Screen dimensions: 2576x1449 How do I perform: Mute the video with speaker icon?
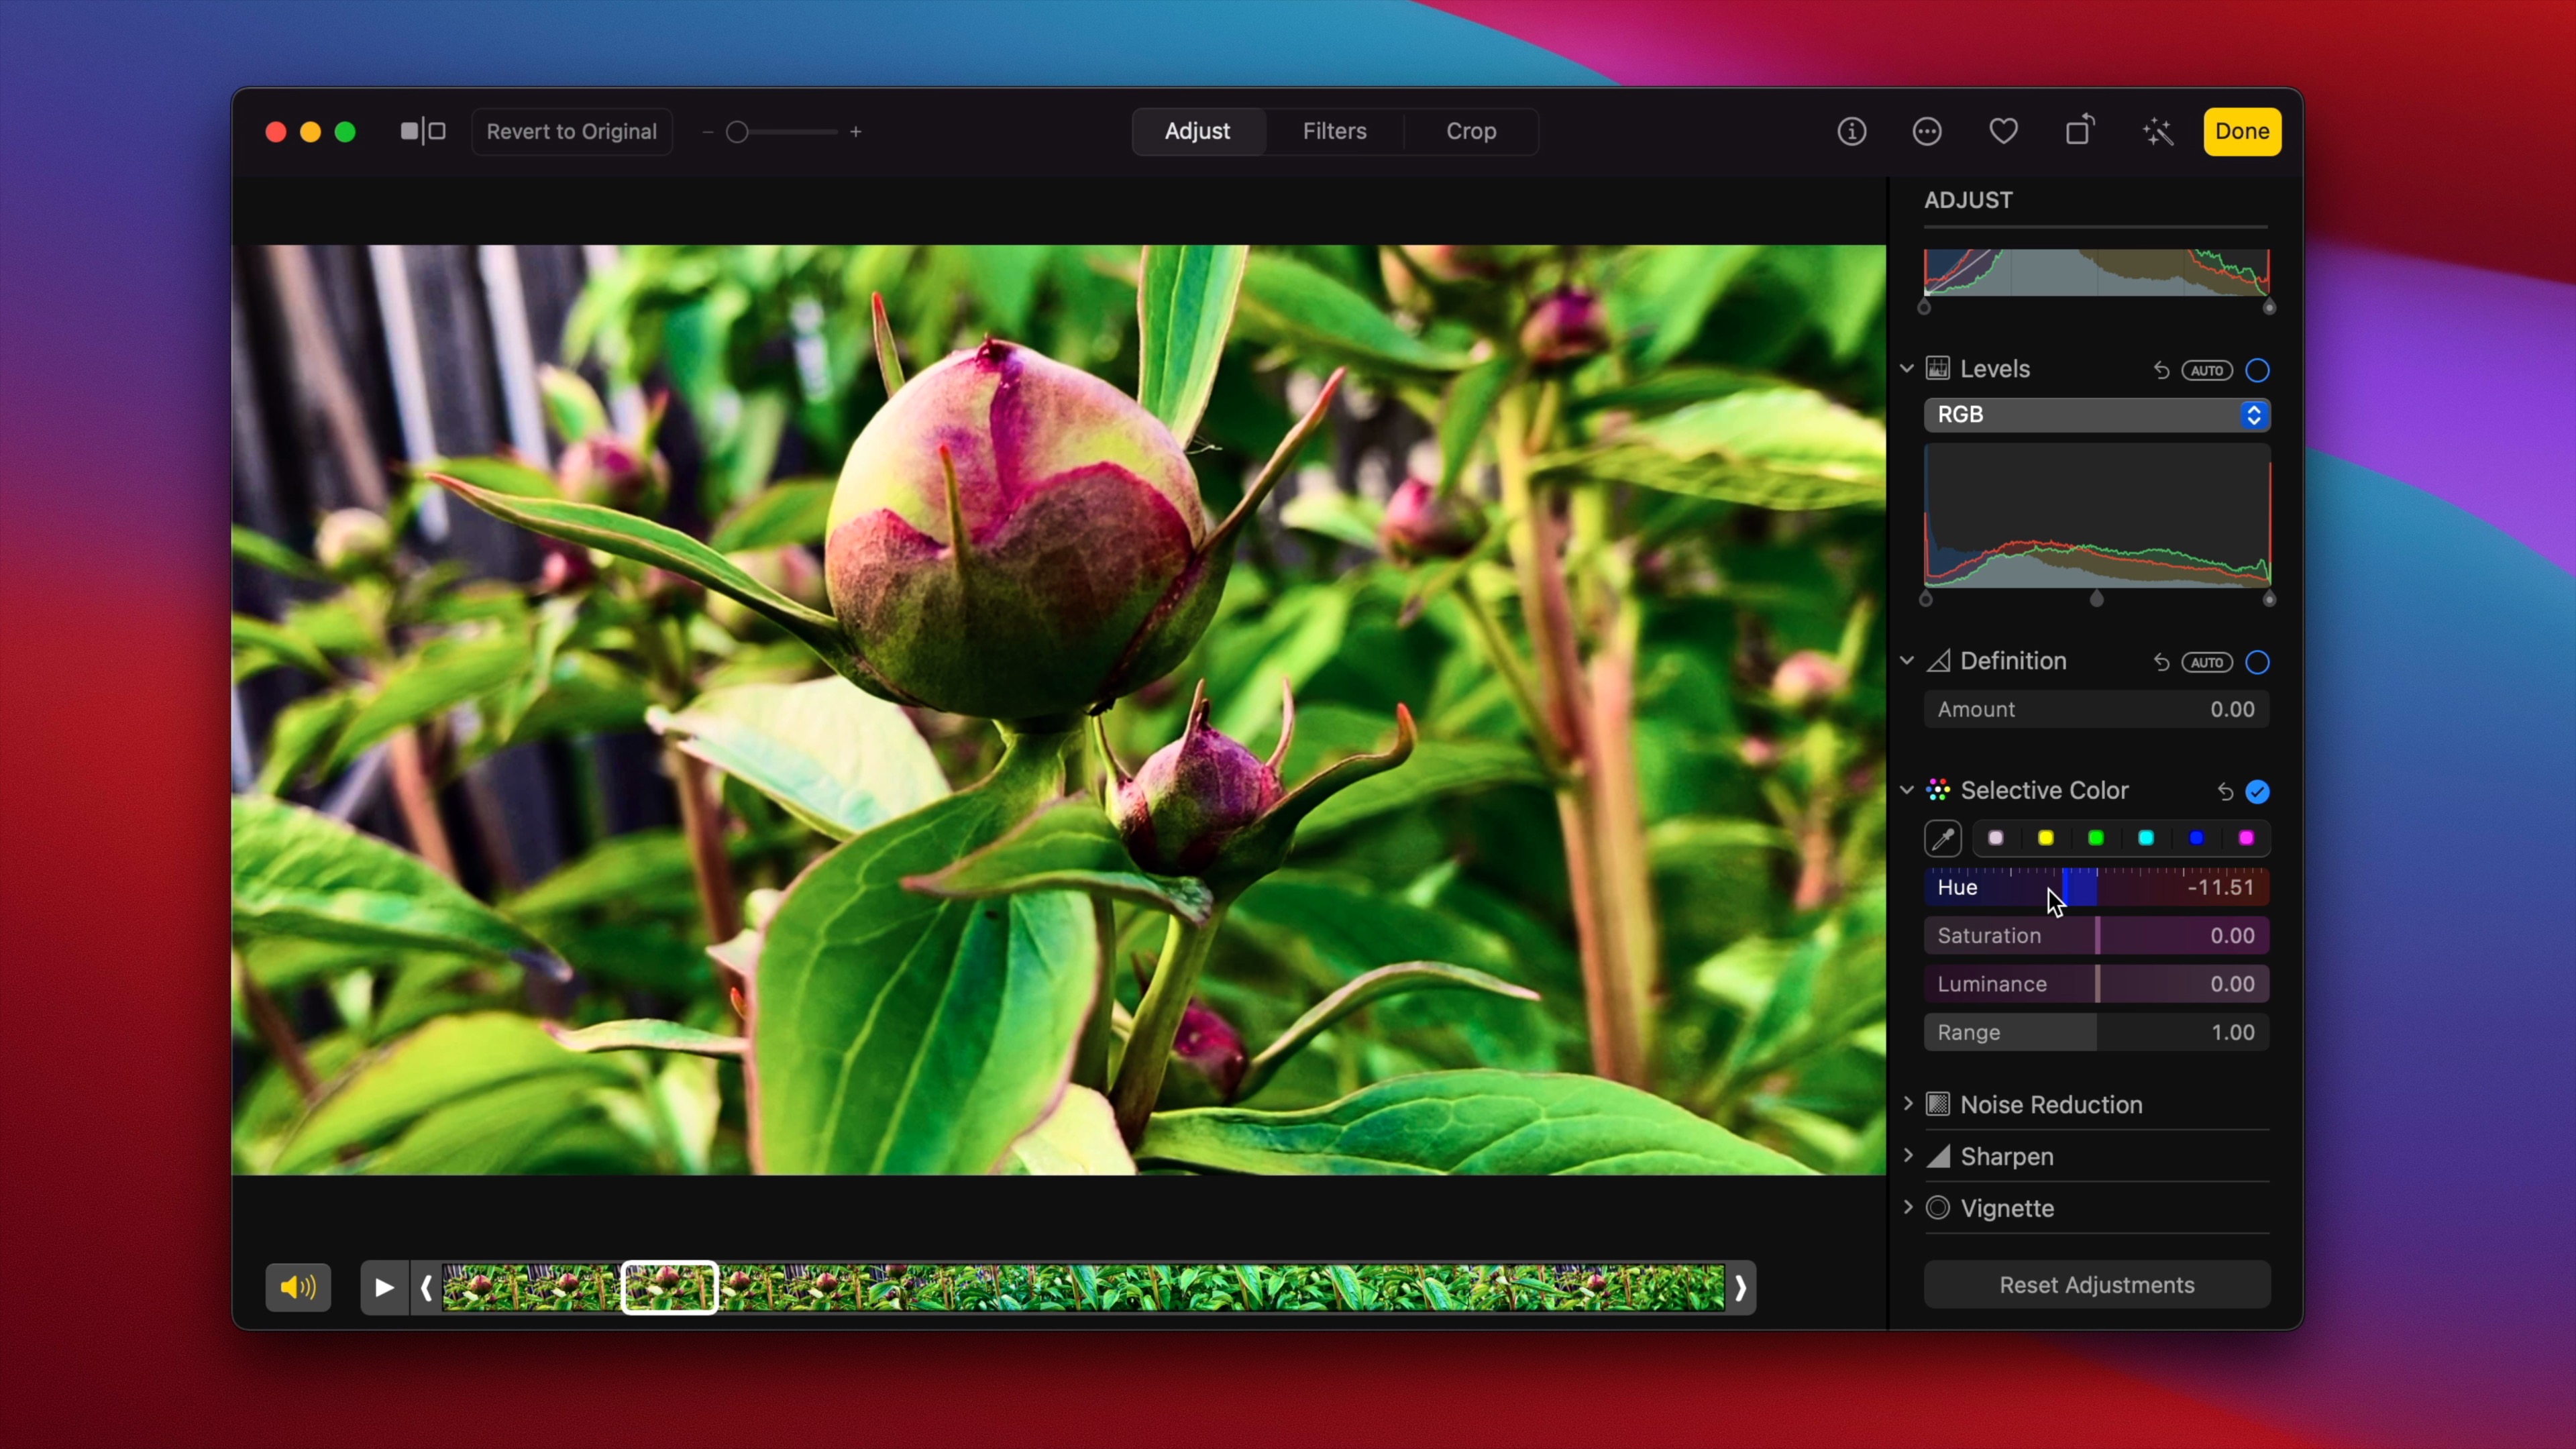pos(298,1287)
